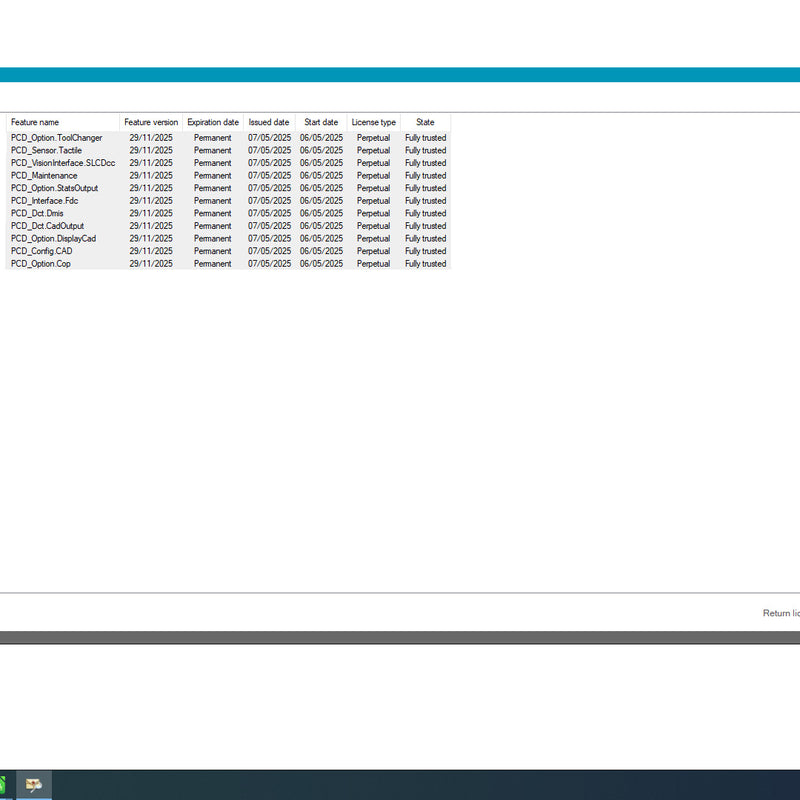Select the PCD_Option.StatsOutput row

point(55,188)
